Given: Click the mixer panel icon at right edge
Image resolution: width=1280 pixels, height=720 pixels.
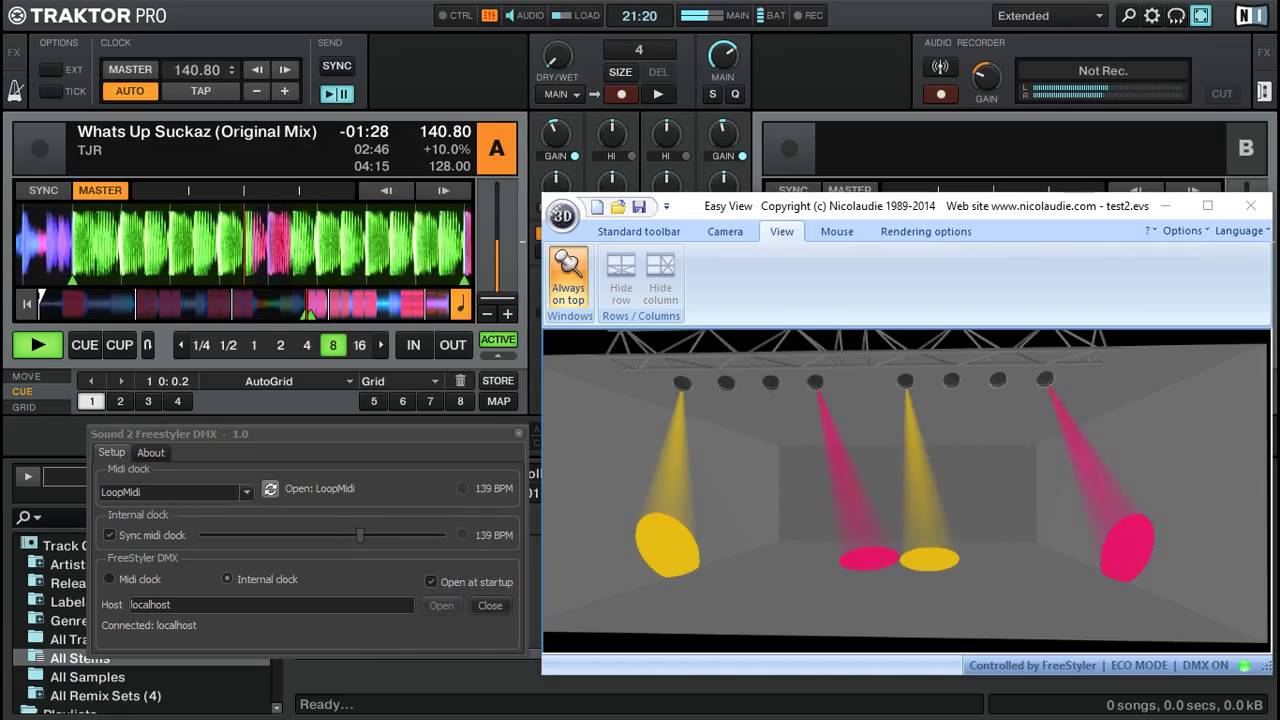Looking at the screenshot, I should [x=1264, y=91].
